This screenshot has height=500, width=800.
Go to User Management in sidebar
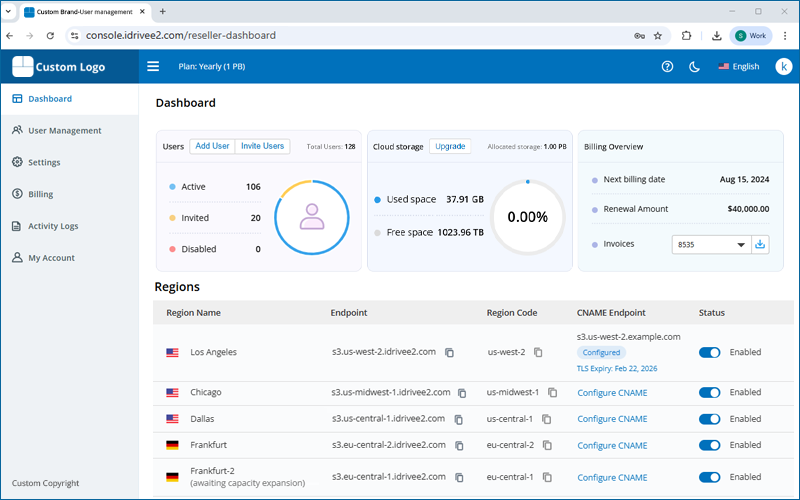(x=64, y=130)
